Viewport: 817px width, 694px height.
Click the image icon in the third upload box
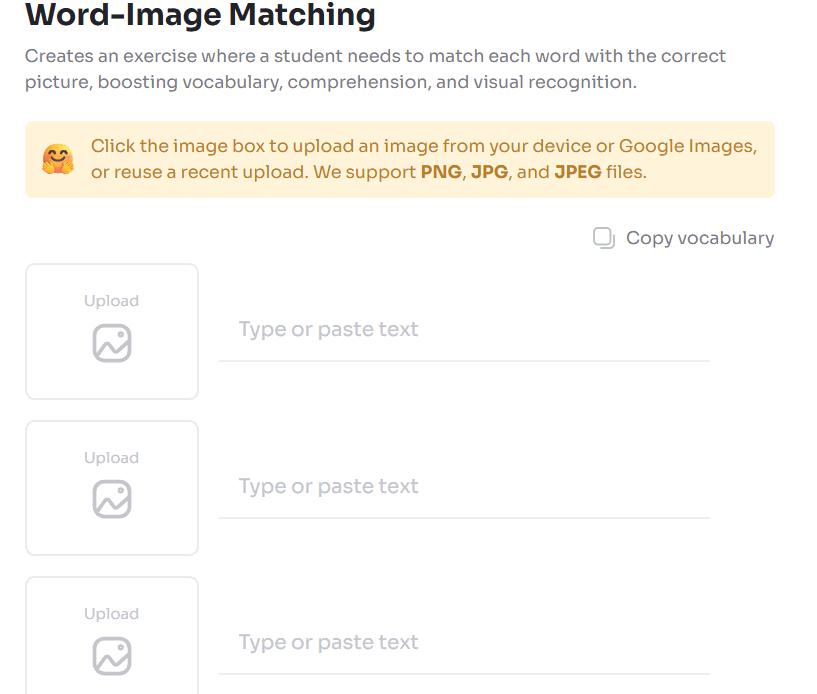(111, 655)
